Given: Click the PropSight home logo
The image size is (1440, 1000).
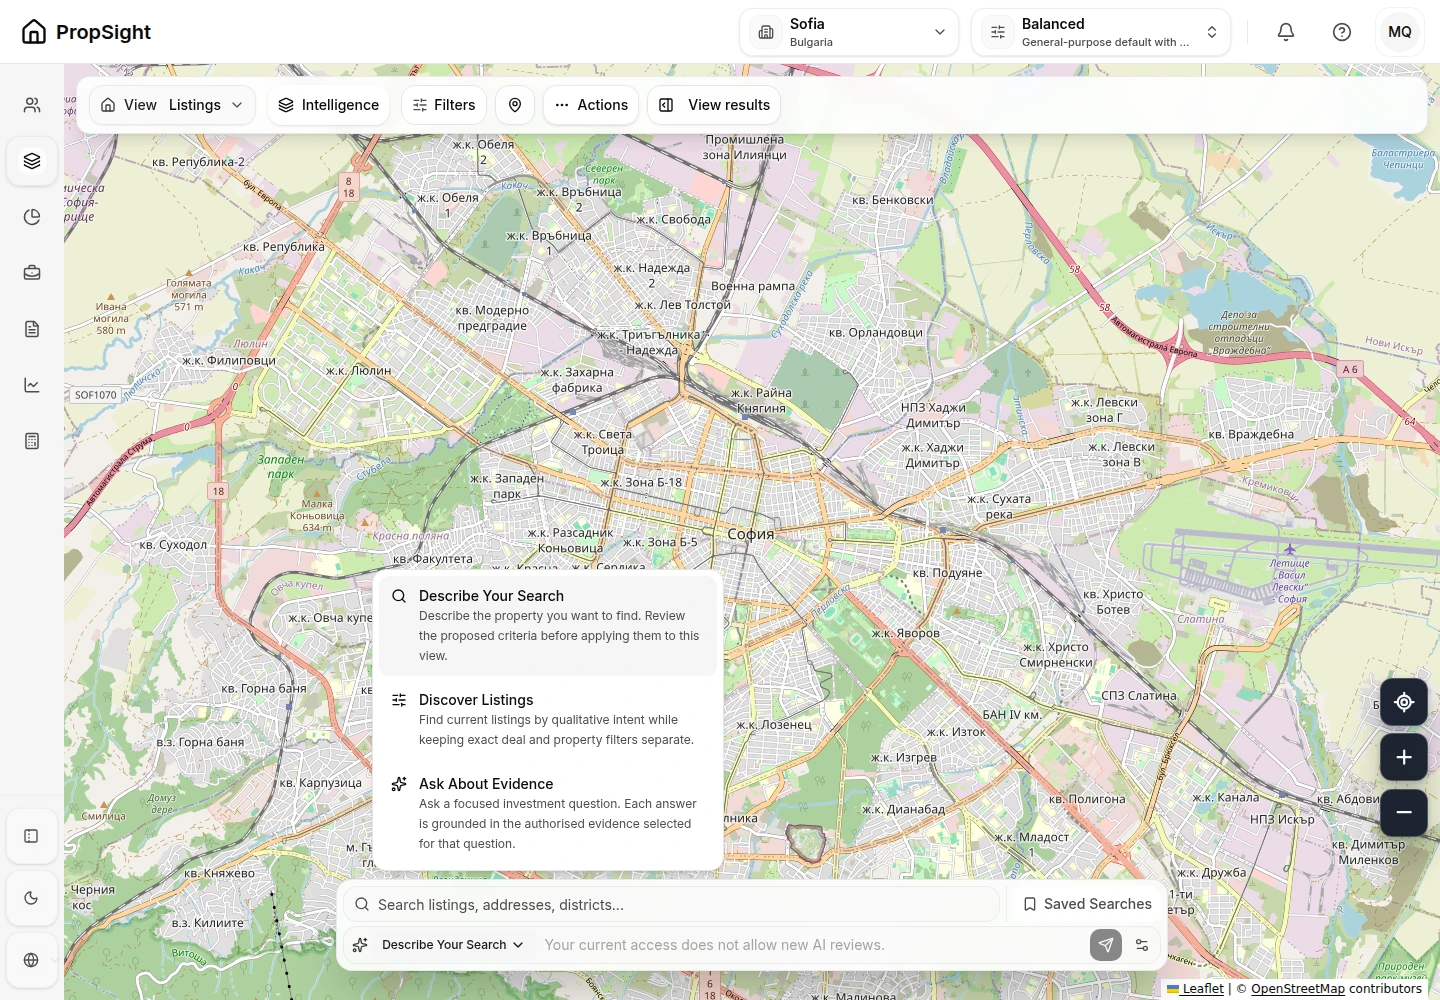Looking at the screenshot, I should (86, 32).
